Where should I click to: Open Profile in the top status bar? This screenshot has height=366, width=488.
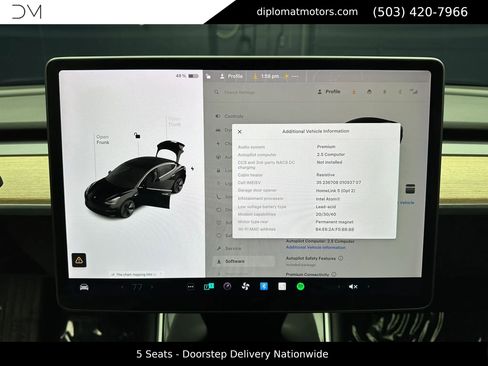[x=231, y=76]
